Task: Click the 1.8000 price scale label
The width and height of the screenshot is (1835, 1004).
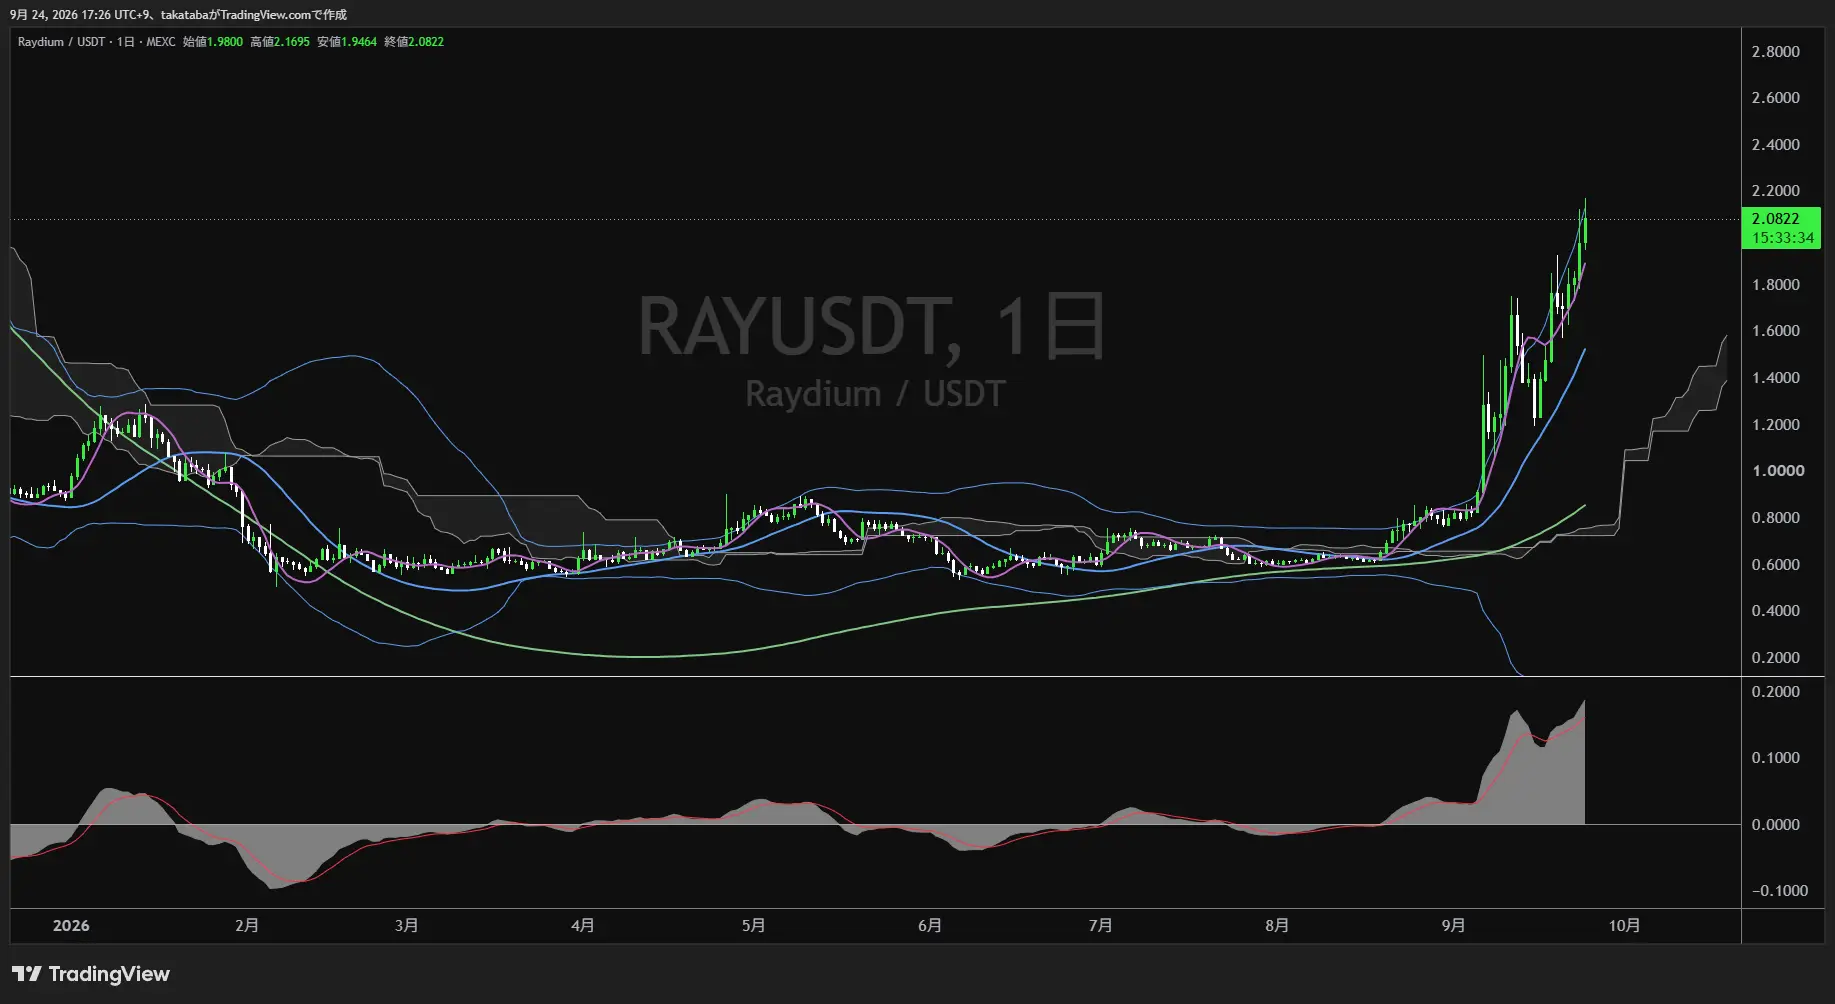Action: (x=1776, y=285)
